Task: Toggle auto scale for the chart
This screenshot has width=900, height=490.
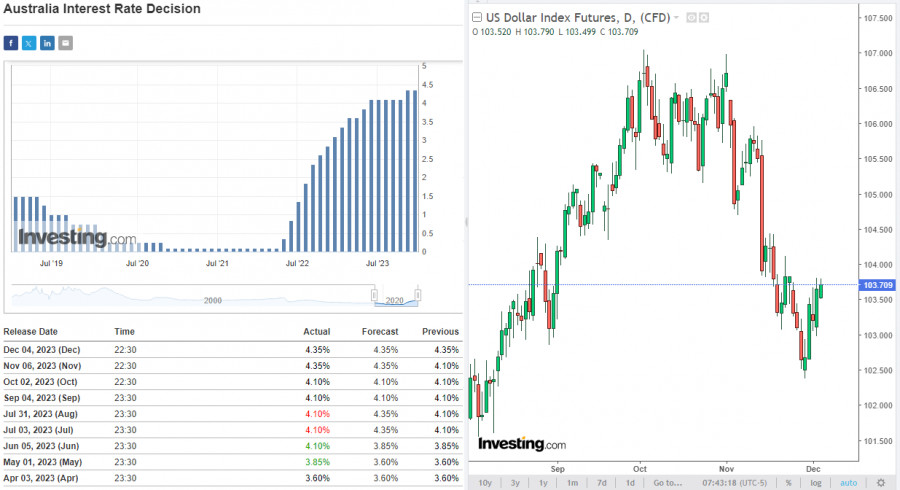Action: coord(848,483)
